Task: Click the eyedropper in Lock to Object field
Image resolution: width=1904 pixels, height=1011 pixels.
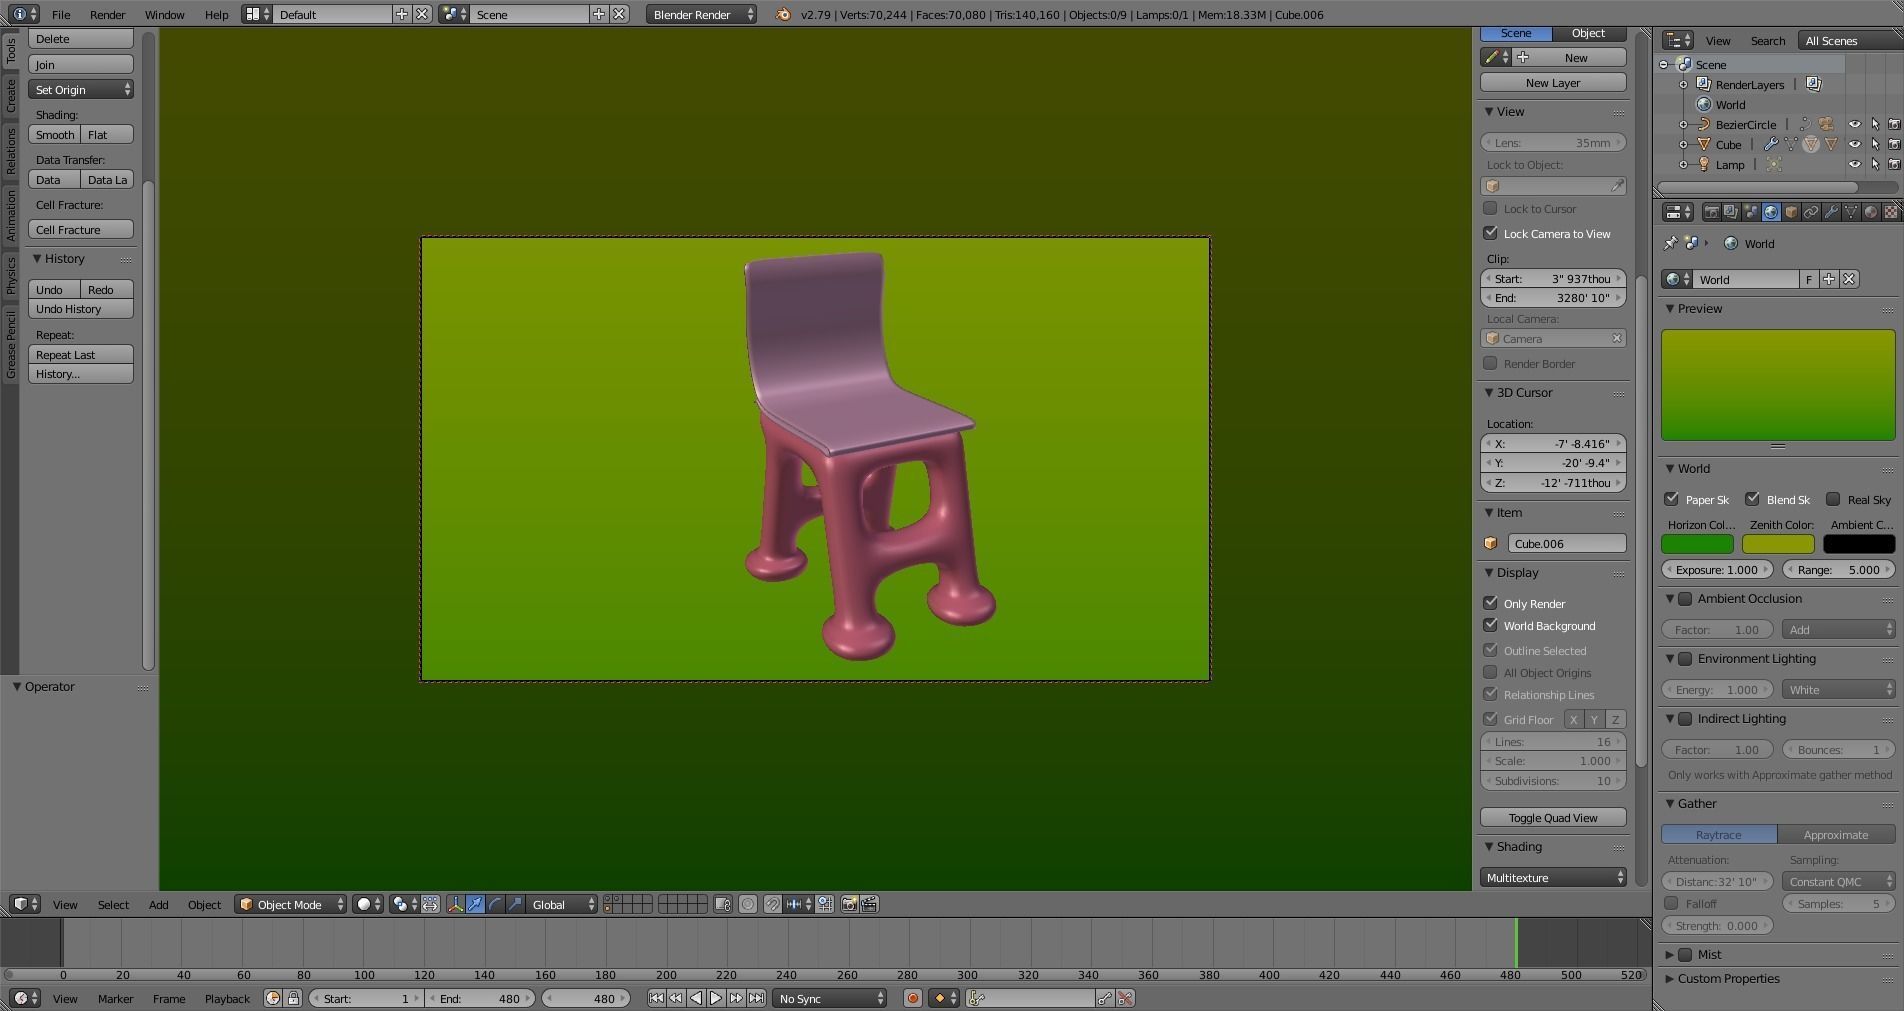Action: [1616, 186]
